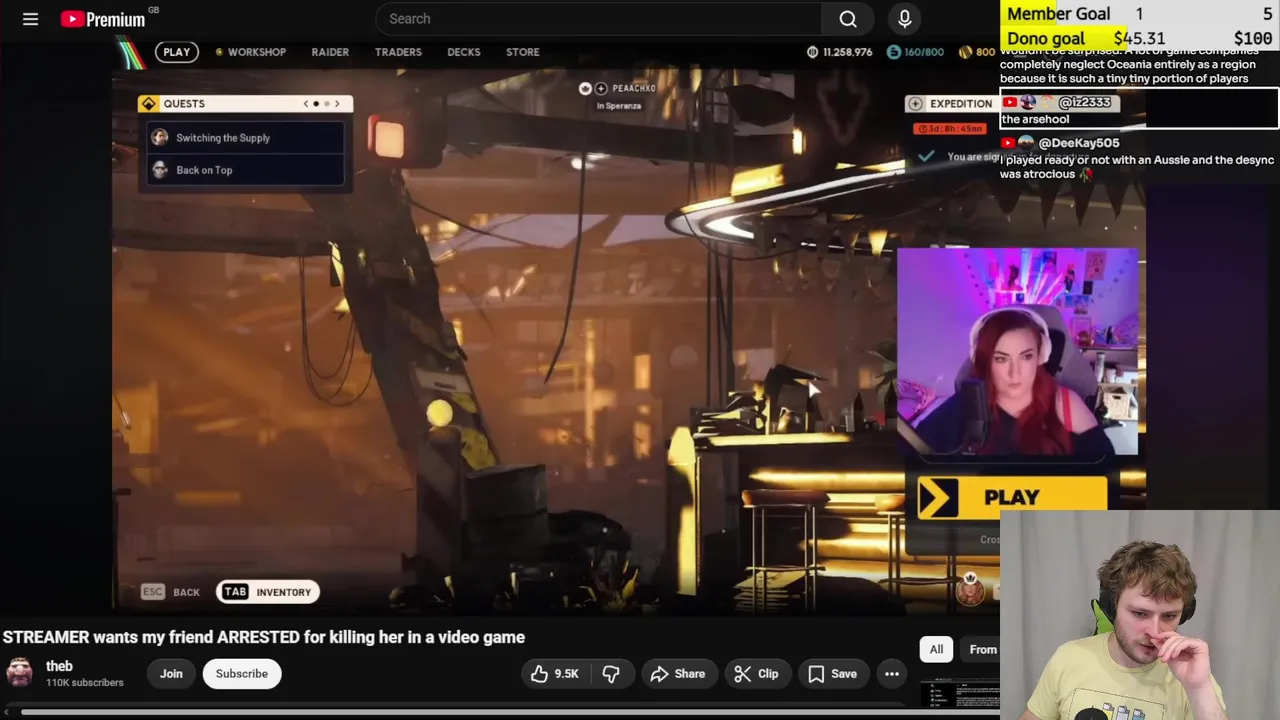Go to previous quests page arrow

tap(306, 104)
